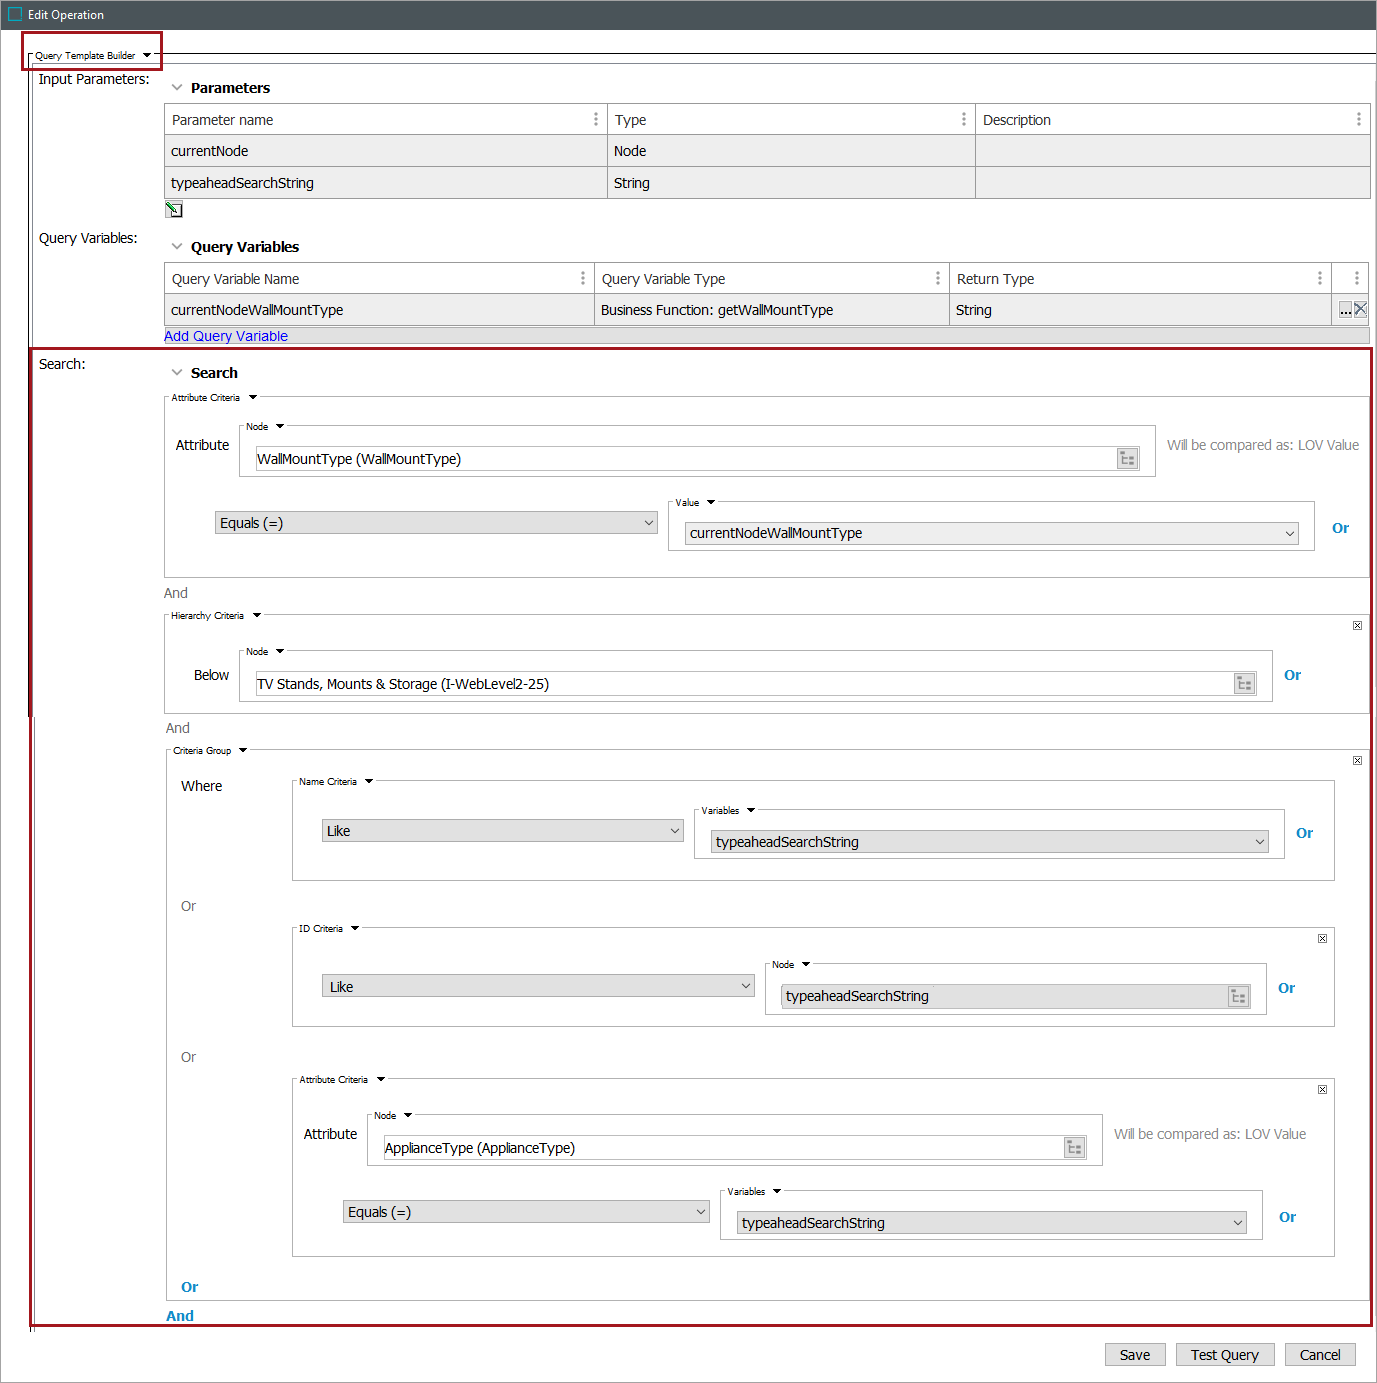Open the Query Template Builder menu
Image resolution: width=1377 pixels, height=1383 pixels.
[x=147, y=56]
